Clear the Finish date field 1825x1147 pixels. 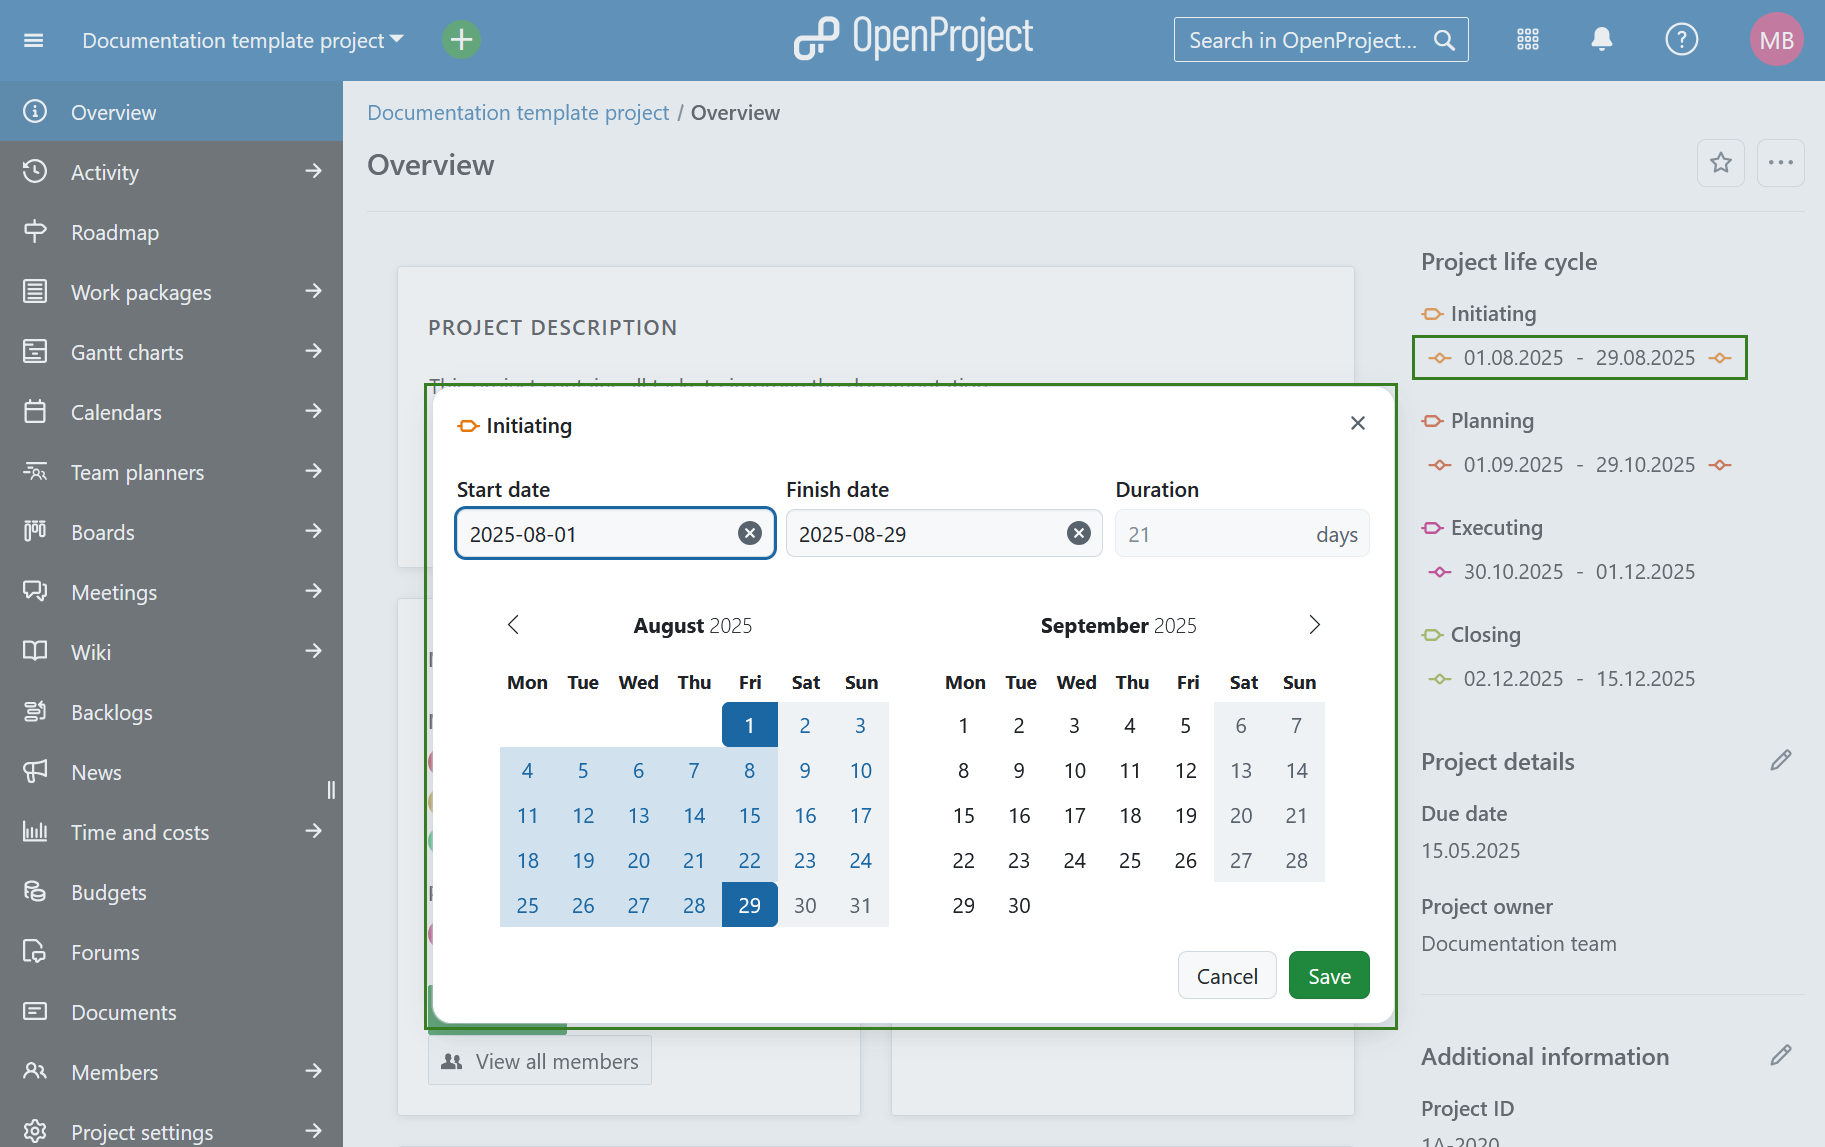tap(1078, 533)
